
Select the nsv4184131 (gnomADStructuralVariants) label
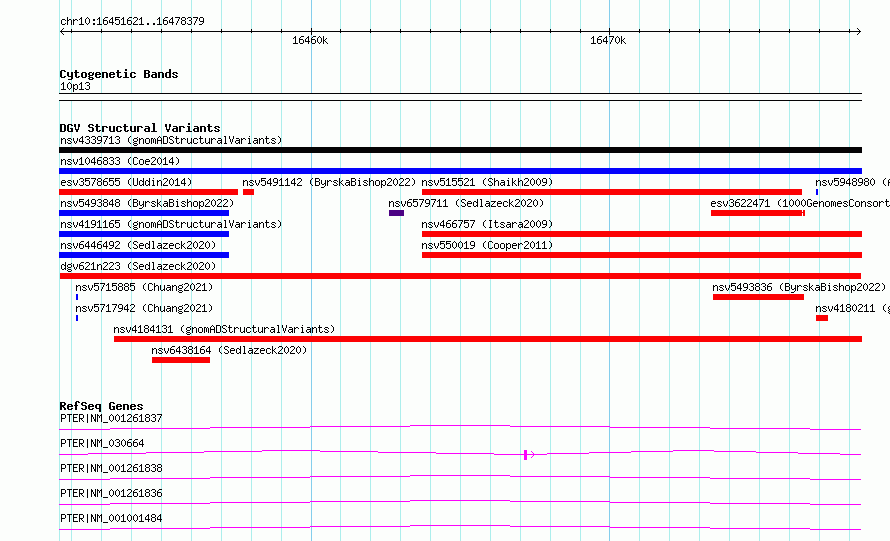[x=224, y=329]
